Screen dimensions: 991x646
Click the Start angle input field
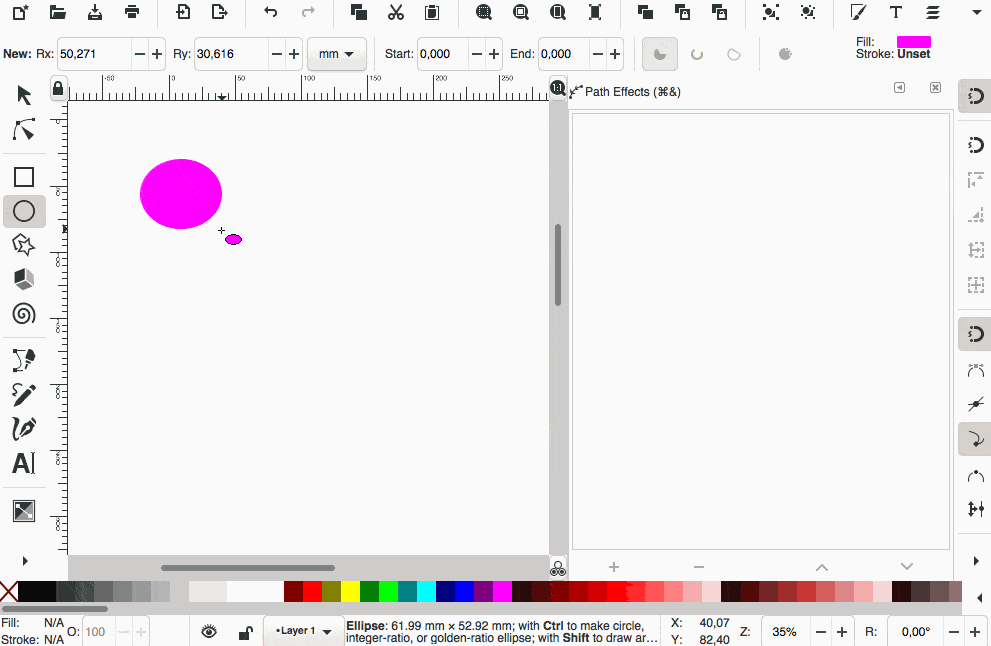(443, 54)
